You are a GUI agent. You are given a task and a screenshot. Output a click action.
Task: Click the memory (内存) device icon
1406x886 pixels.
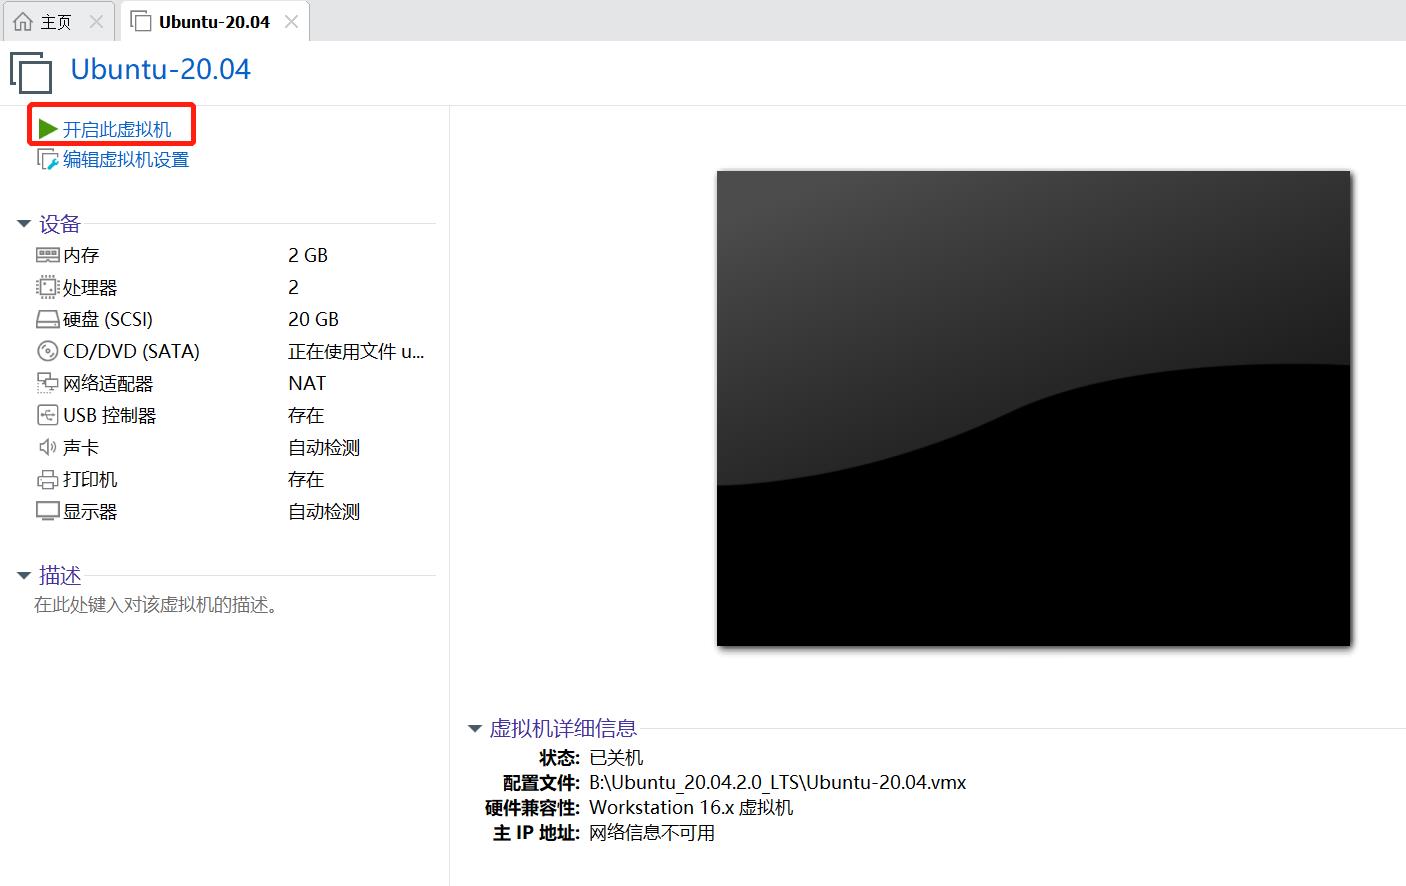[47, 255]
